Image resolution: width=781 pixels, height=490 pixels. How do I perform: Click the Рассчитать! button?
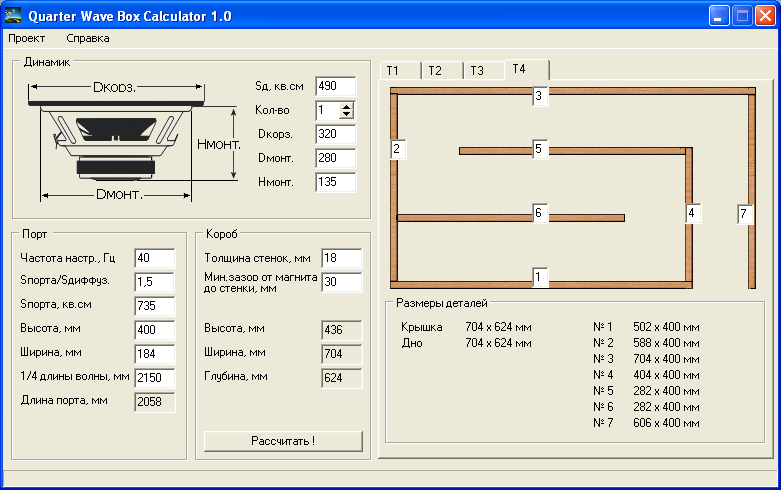(x=283, y=441)
